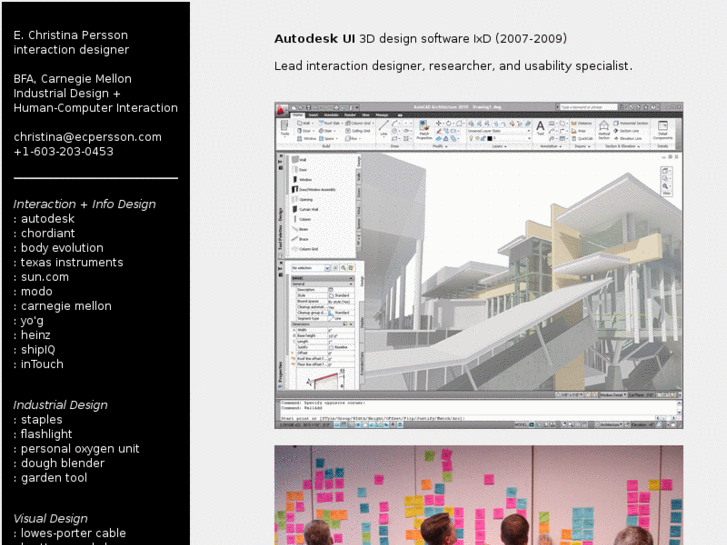Click the 'Human-Computer Interaction' line
The image size is (727, 545).
pyautogui.click(x=96, y=108)
